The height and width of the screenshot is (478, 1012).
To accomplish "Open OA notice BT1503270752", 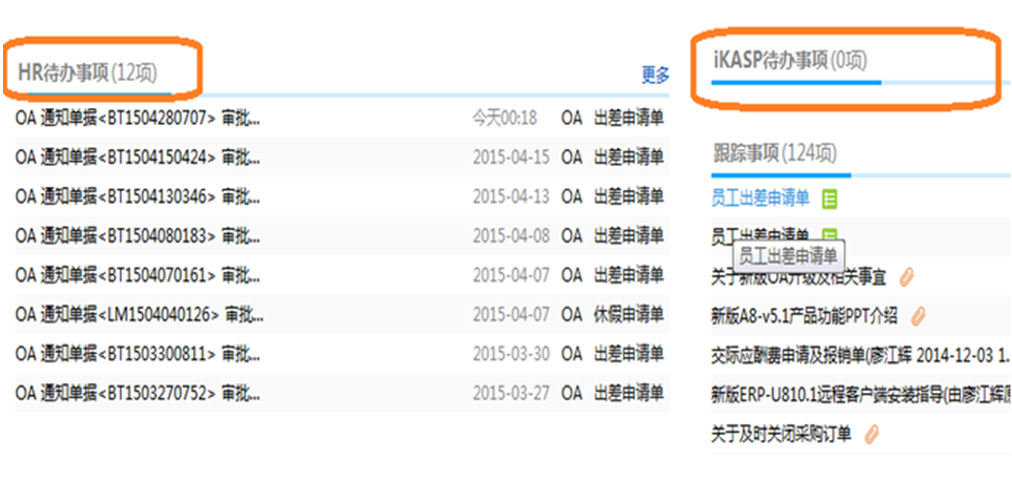I will point(138,393).
